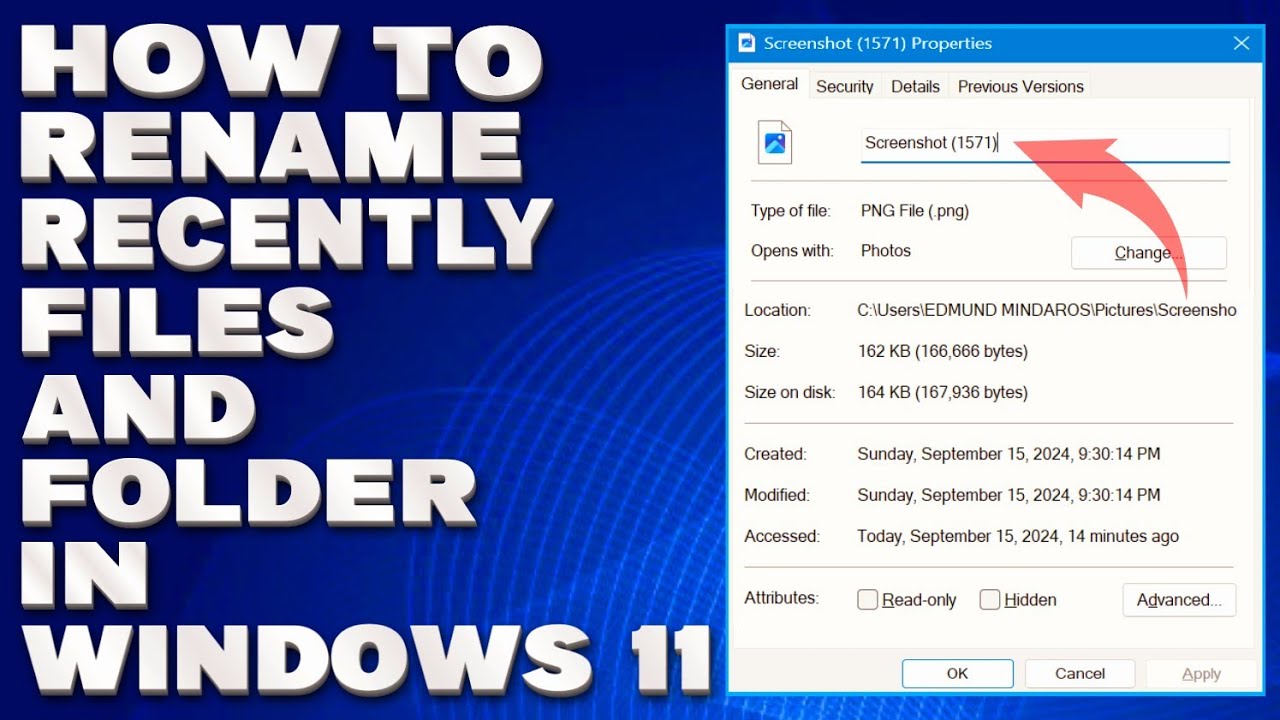Viewport: 1280px width, 720px height.
Task: Click the Accessed 14 minutes ago value
Action: coord(1018,536)
